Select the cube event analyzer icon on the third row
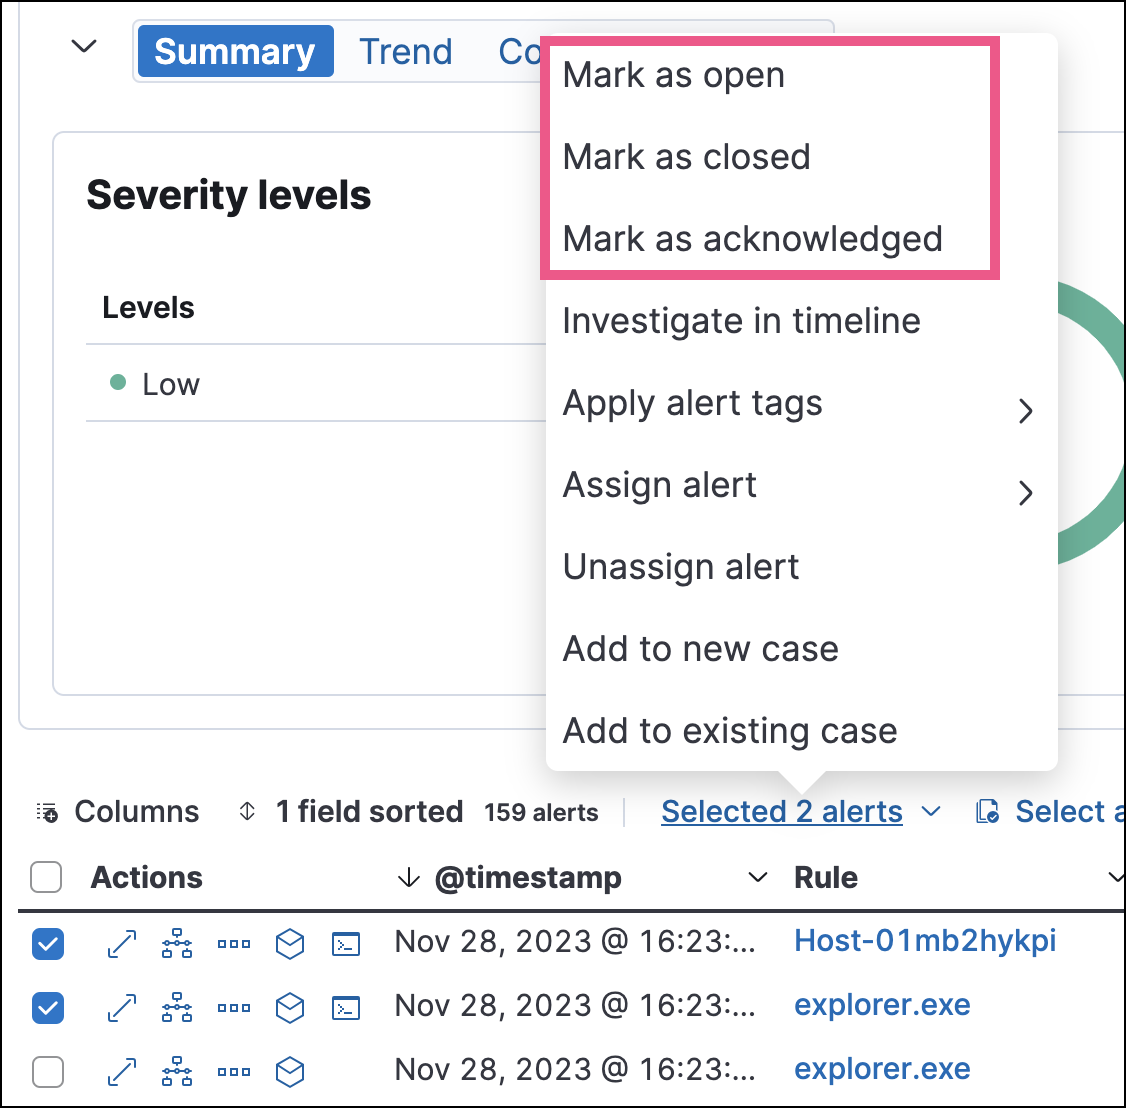The image size is (1126, 1108). click(x=289, y=1071)
